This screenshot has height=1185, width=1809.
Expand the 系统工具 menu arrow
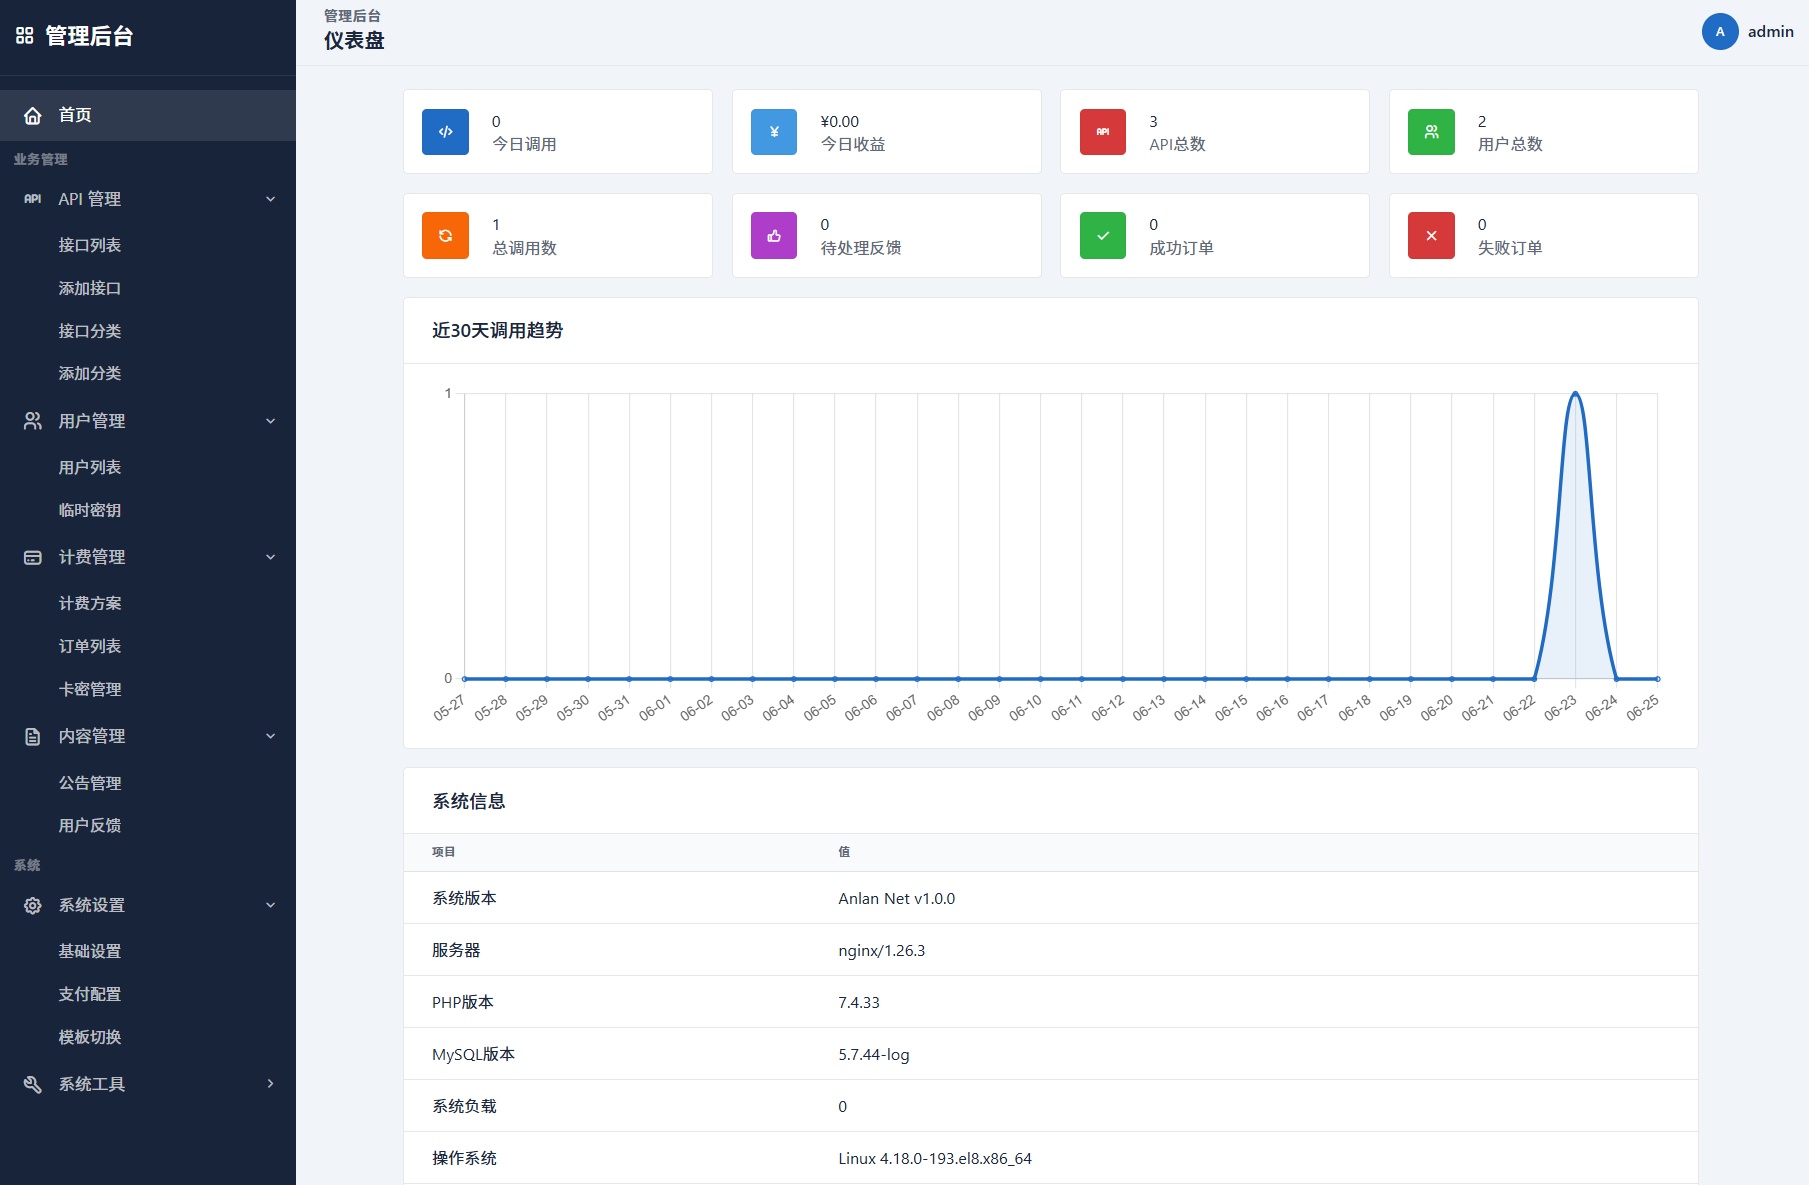click(x=270, y=1084)
